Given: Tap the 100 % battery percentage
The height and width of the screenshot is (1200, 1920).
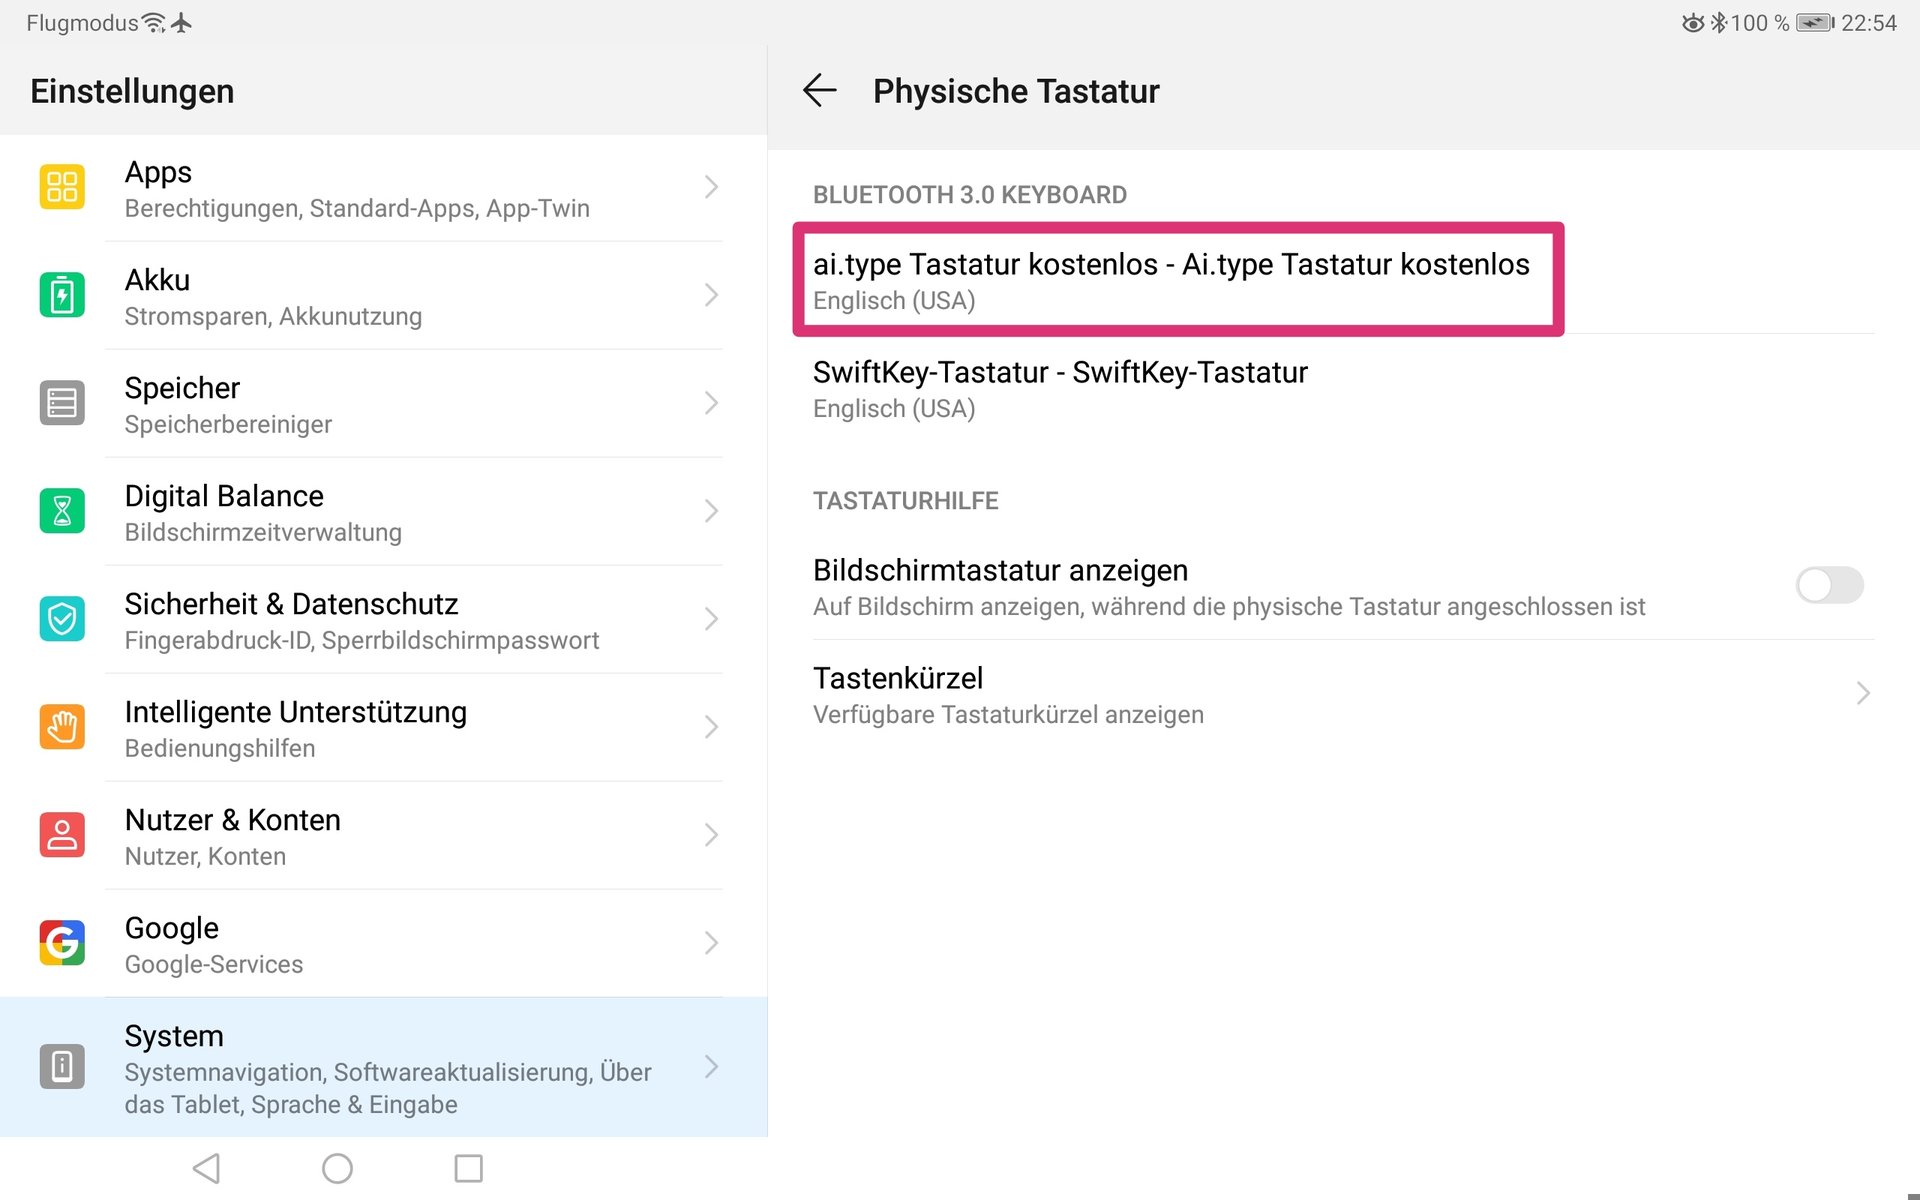Looking at the screenshot, I should click(1760, 23).
